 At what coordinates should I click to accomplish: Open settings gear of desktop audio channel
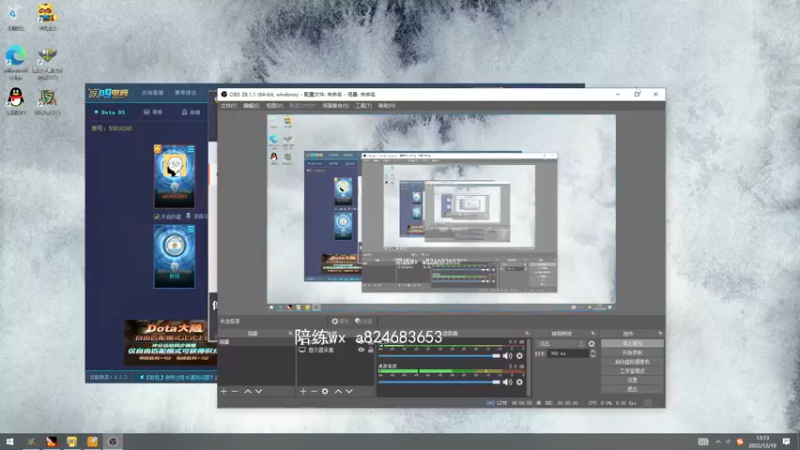pyautogui.click(x=519, y=382)
